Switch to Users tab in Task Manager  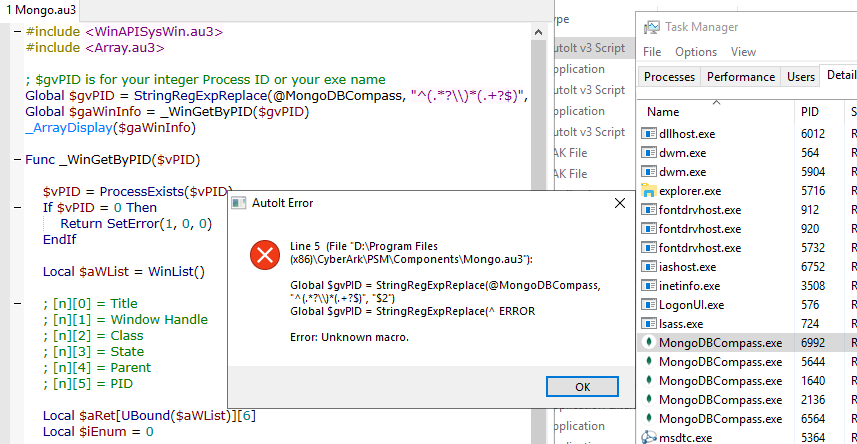801,77
